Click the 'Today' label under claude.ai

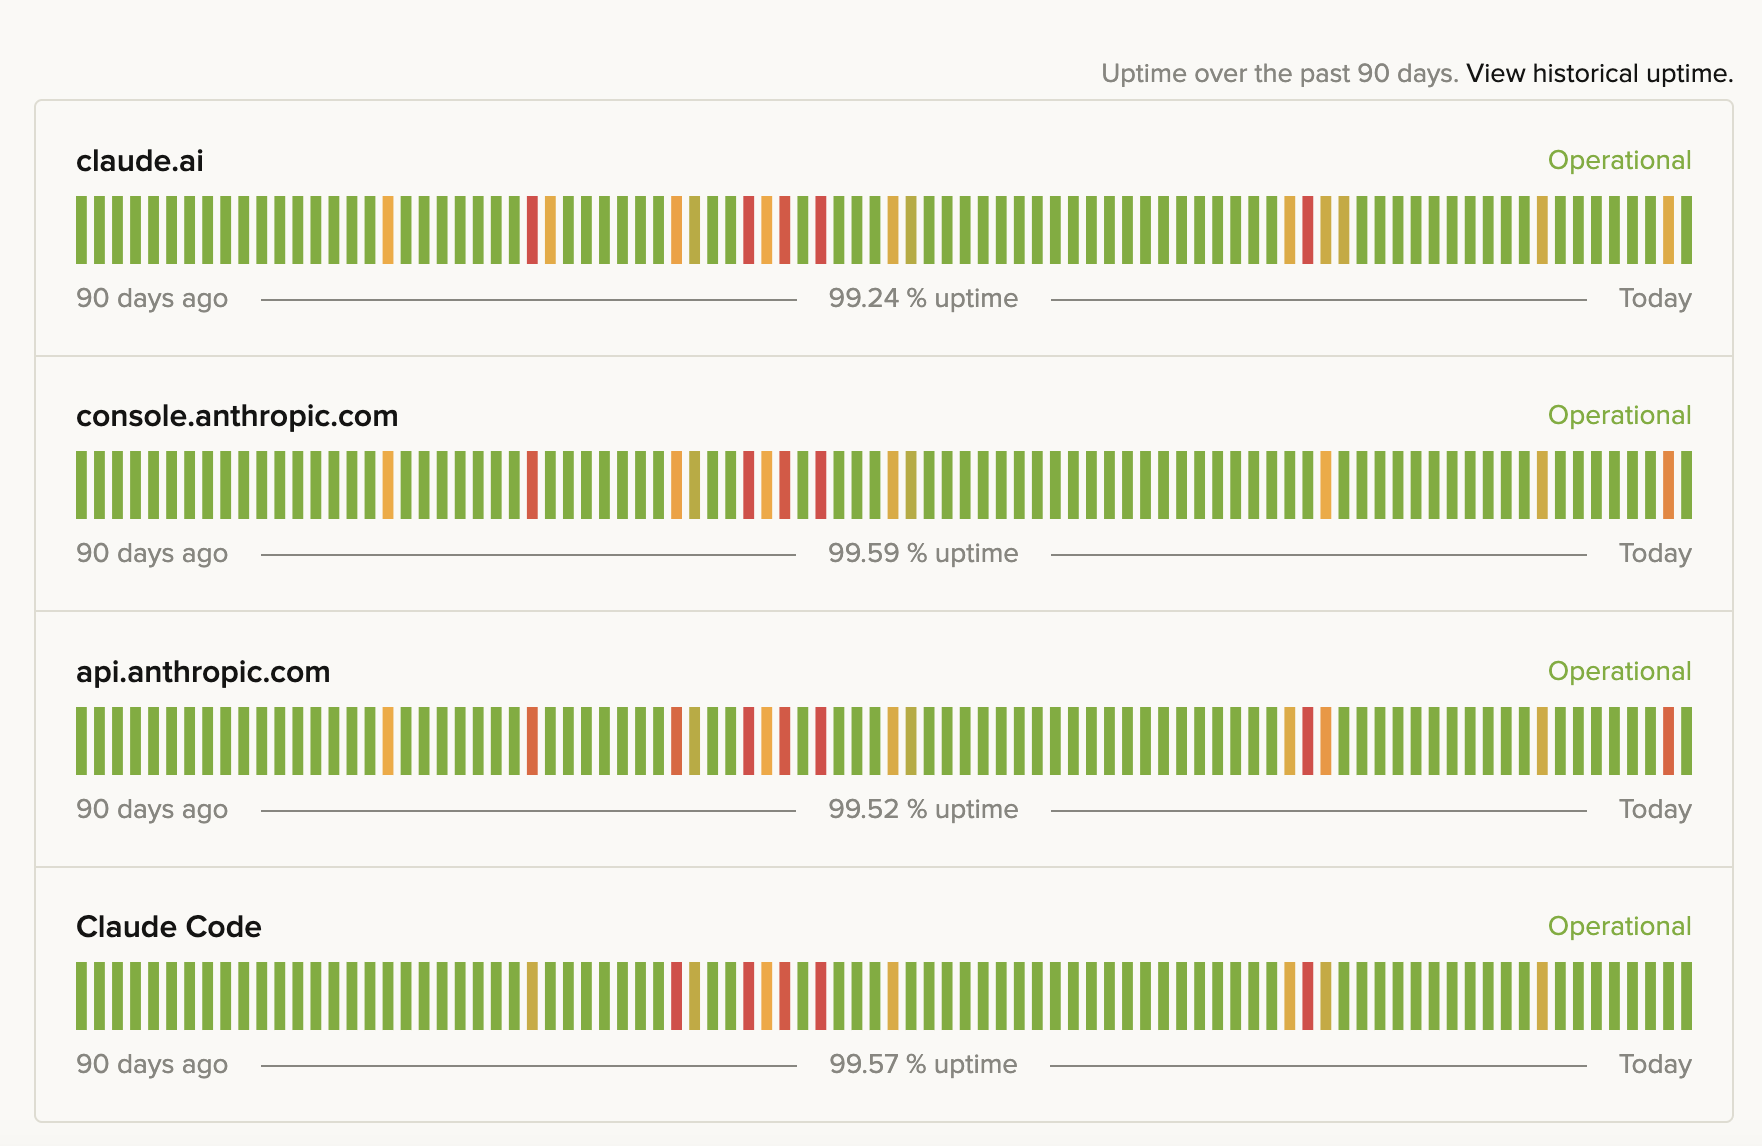(x=1655, y=298)
